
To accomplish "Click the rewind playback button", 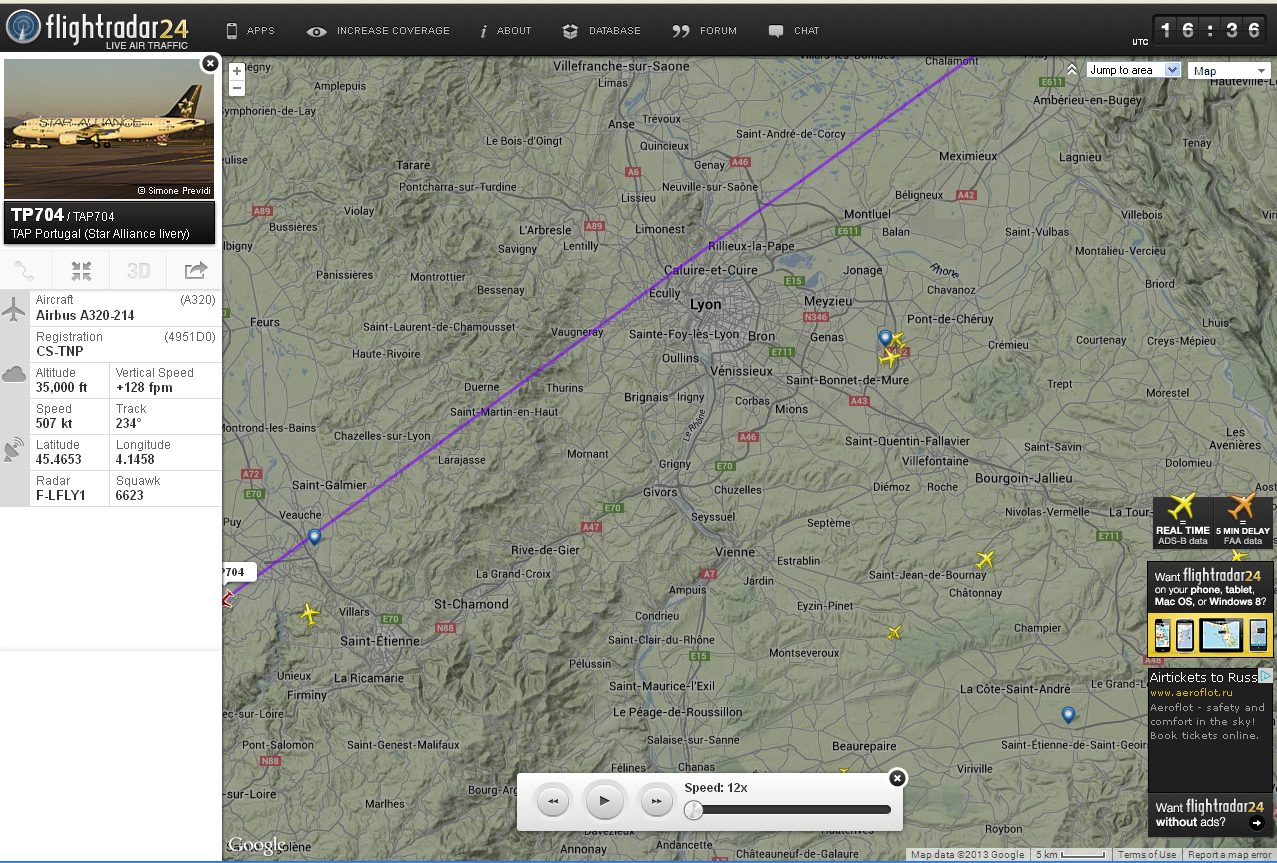I will pos(553,801).
